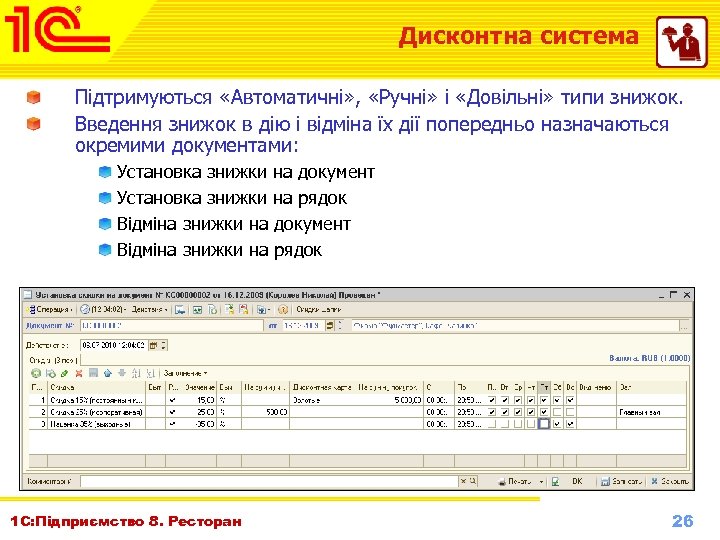The height and width of the screenshot is (540, 720).
Task: Click the gray move-down arrow icon above the table
Action: coord(122,373)
